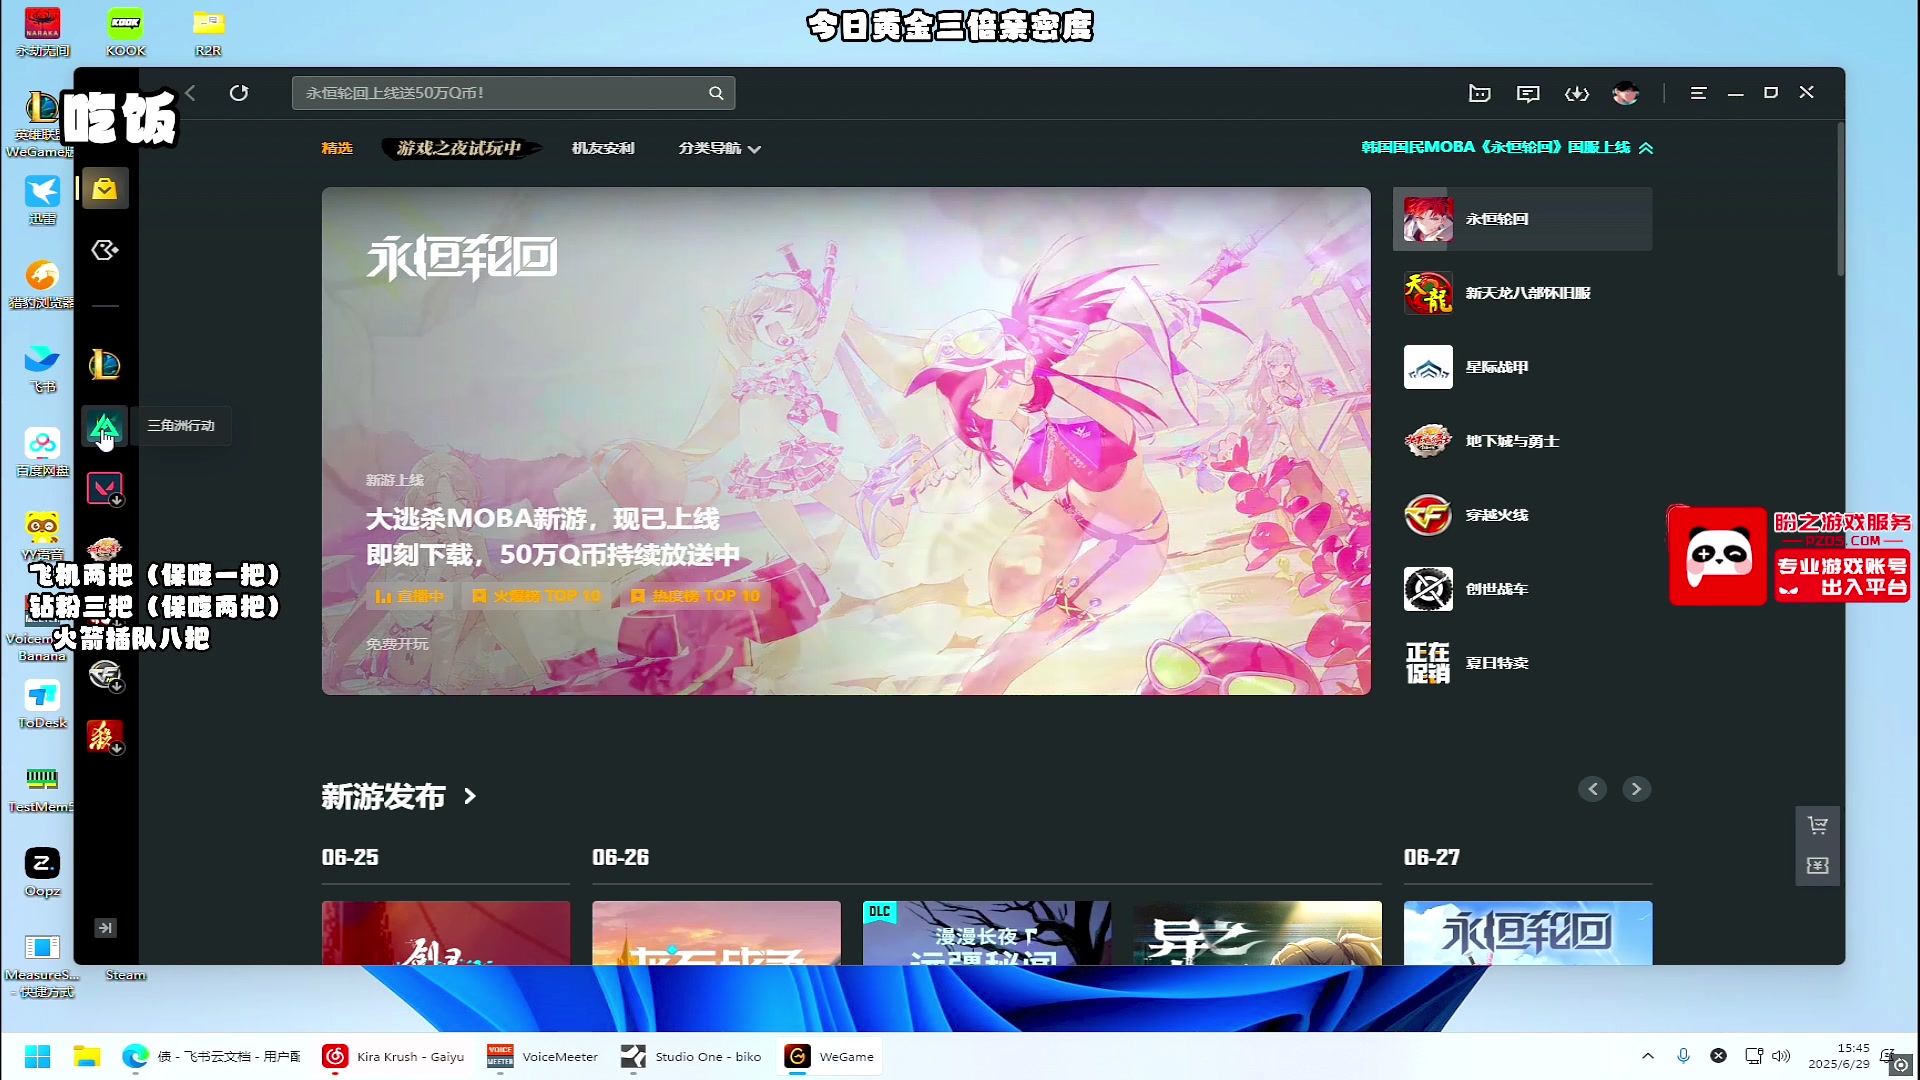This screenshot has width=1920, height=1080.
Task: Select the red dragon game icon in sidebar
Action: point(105,737)
